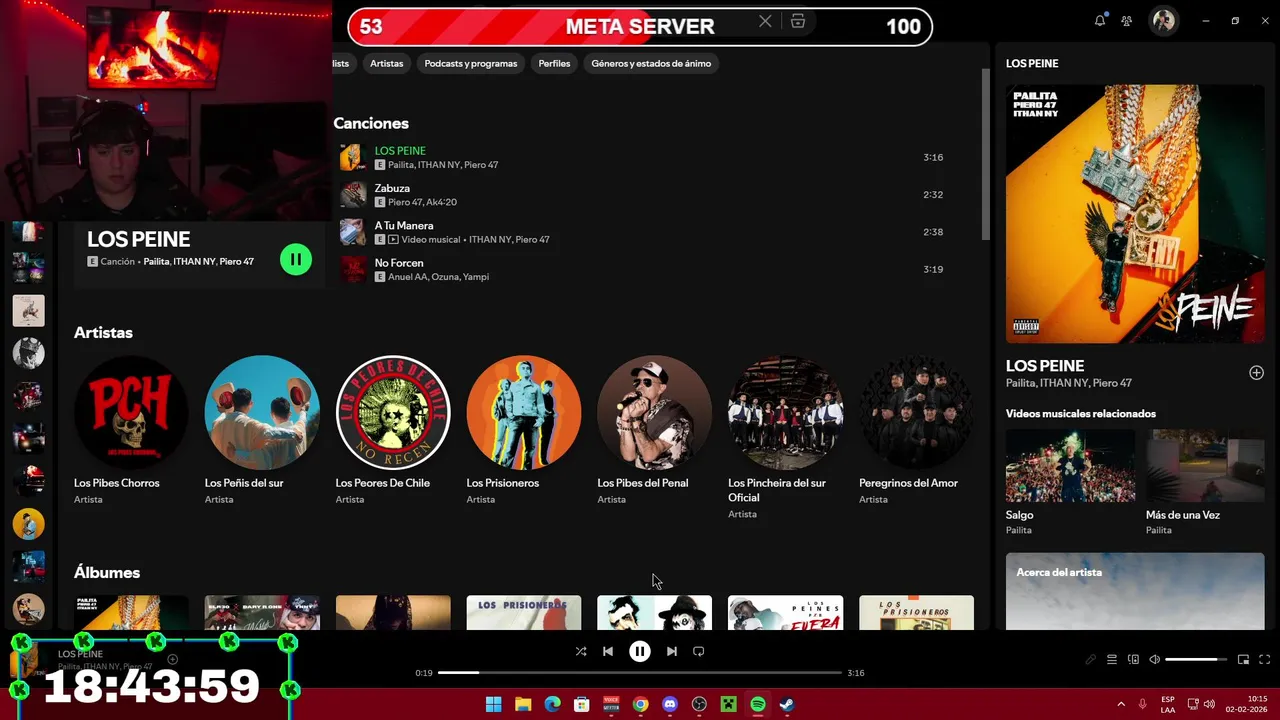Viewport: 1280px width, 720px height.
Task: Close the META SERVER overlay with X
Action: [765, 21]
